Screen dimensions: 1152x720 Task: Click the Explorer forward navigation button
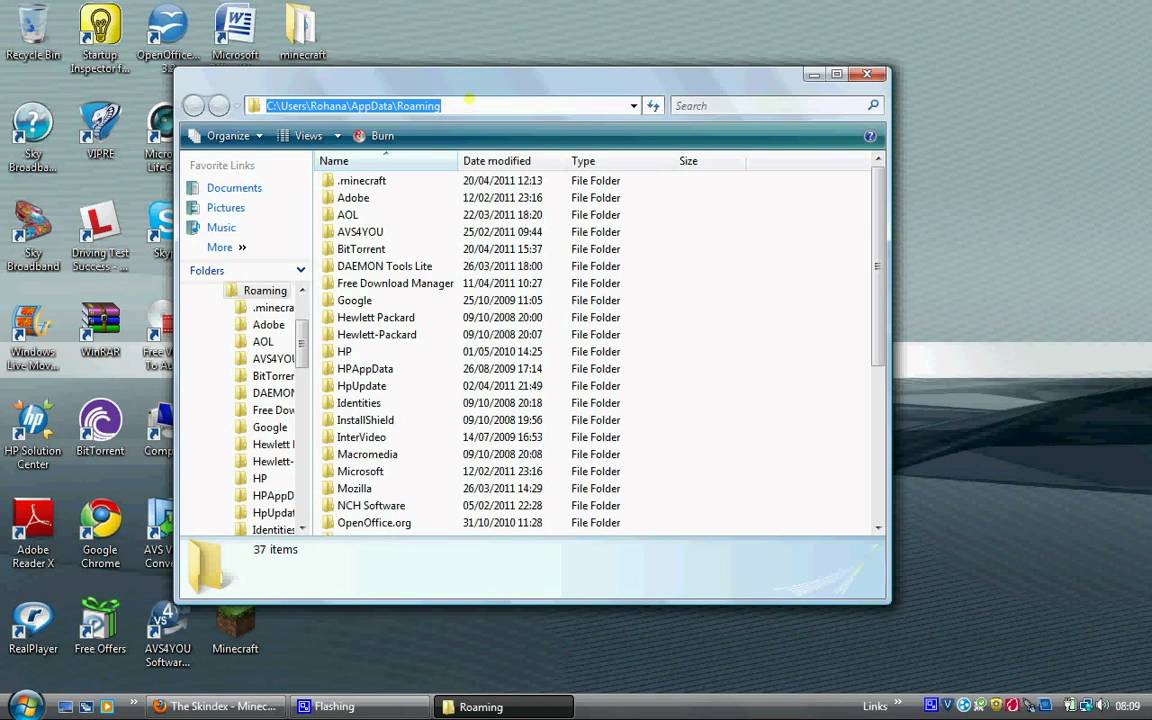coord(219,106)
